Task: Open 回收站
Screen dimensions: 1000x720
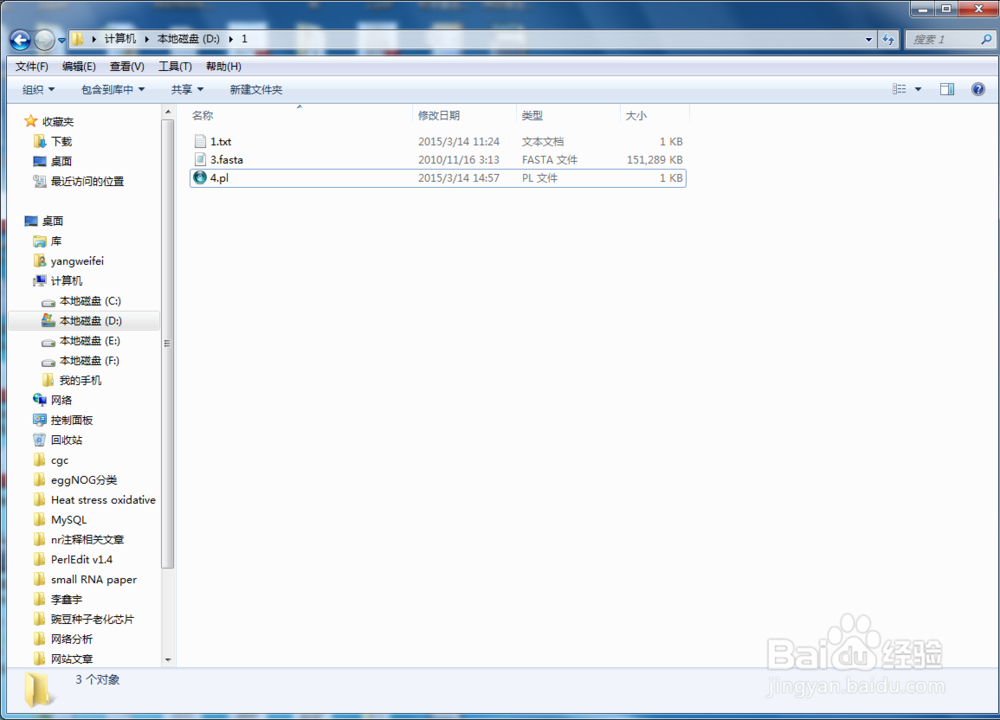Action: (x=66, y=440)
